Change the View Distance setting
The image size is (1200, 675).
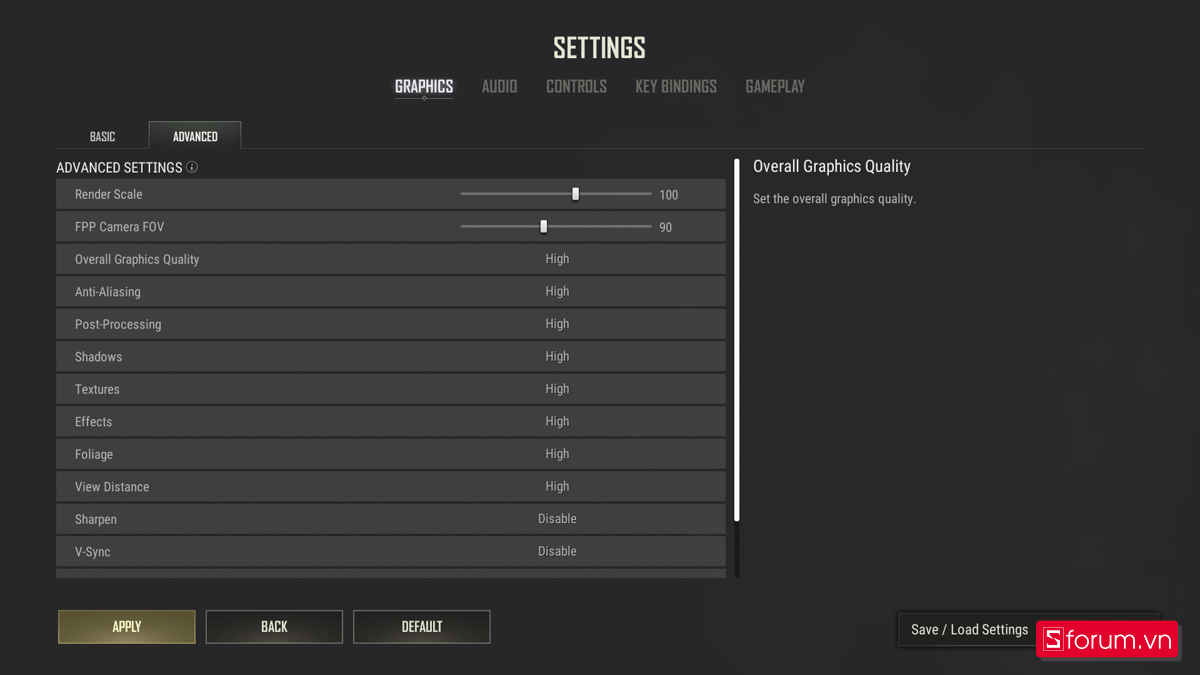[557, 487]
